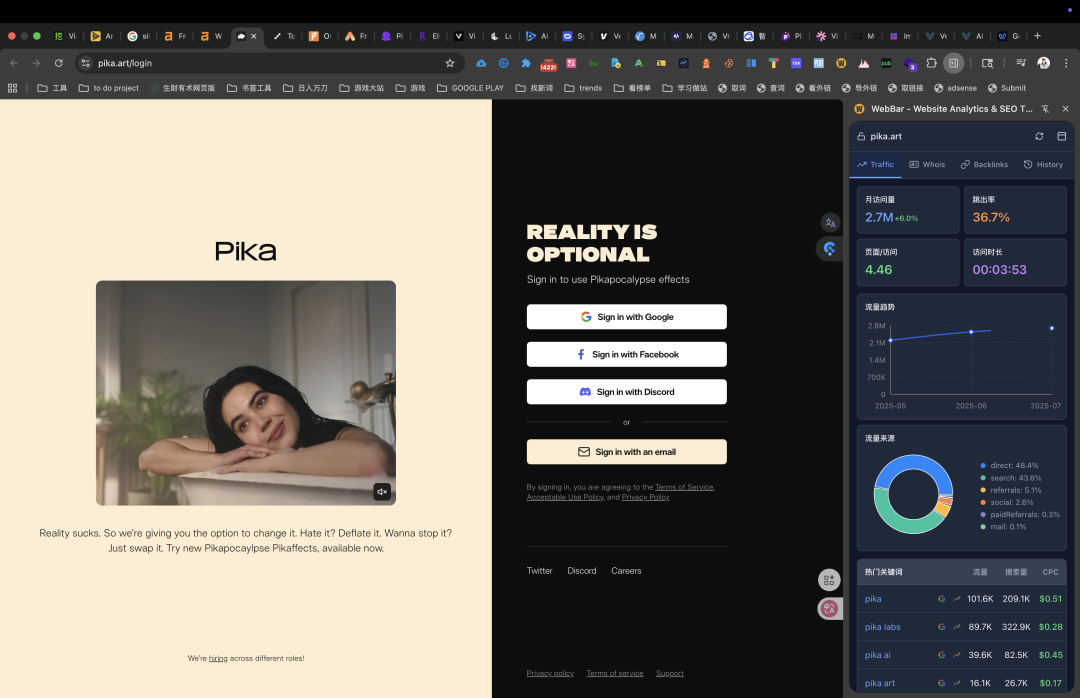Open the Chrome three-dot menu
Screen dimensions: 1080x698
pyautogui.click(x=1066, y=63)
